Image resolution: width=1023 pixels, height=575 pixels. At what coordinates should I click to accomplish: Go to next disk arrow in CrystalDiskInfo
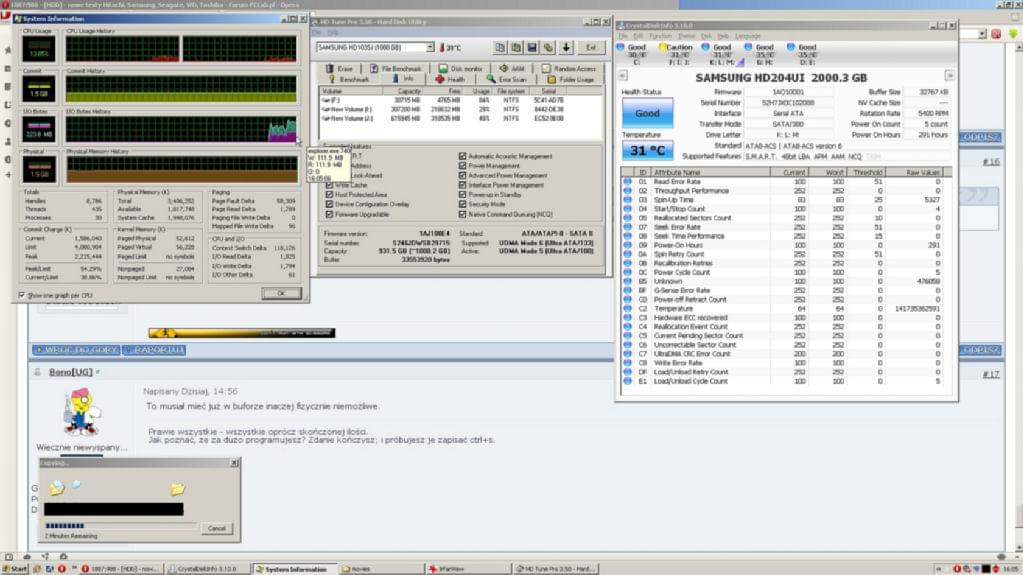click(x=950, y=77)
